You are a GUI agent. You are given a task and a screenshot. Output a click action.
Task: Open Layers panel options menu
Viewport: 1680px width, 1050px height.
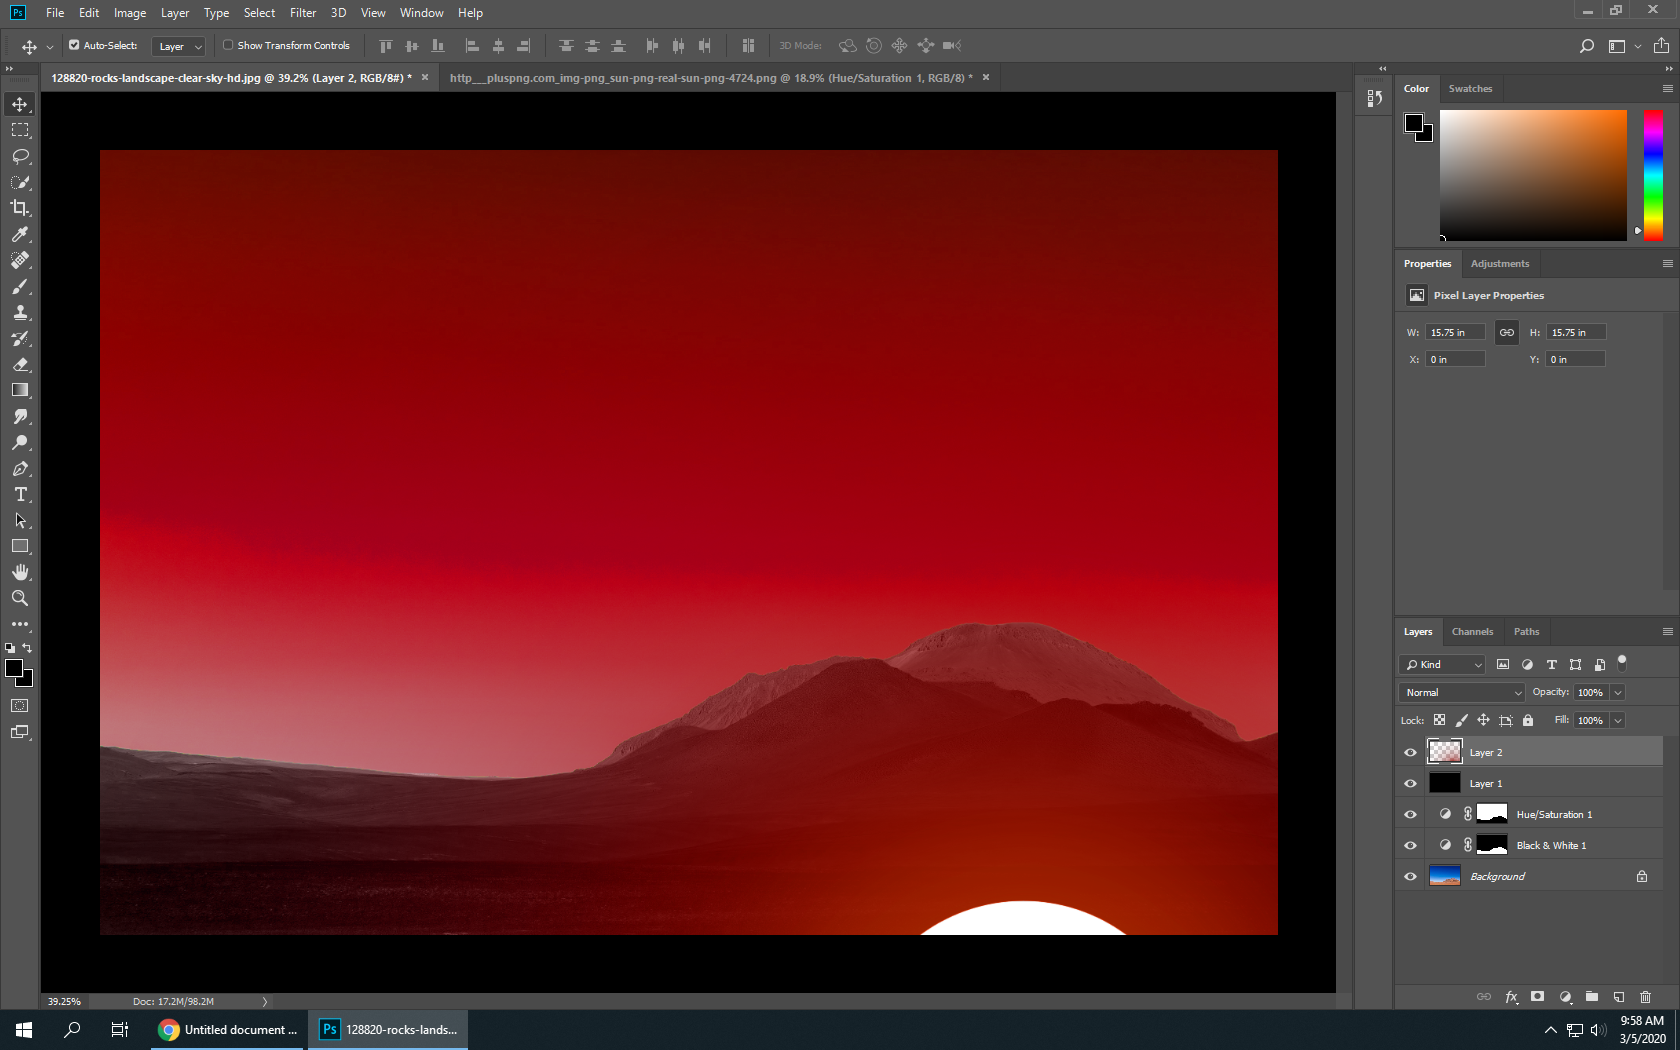[x=1667, y=631]
